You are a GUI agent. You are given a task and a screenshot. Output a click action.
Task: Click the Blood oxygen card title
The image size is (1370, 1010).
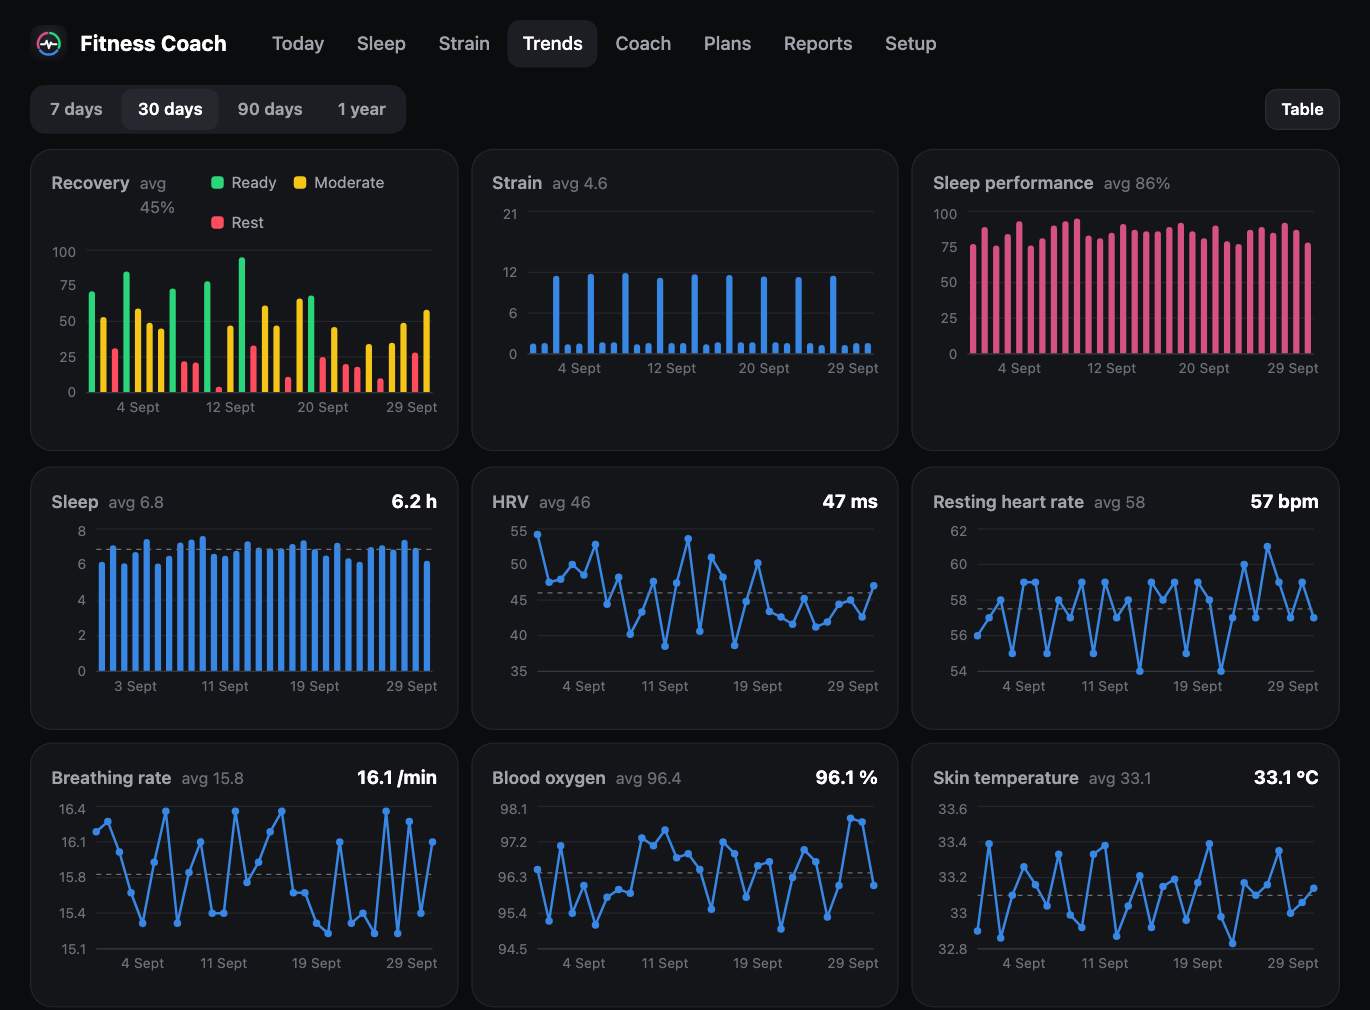(x=549, y=778)
